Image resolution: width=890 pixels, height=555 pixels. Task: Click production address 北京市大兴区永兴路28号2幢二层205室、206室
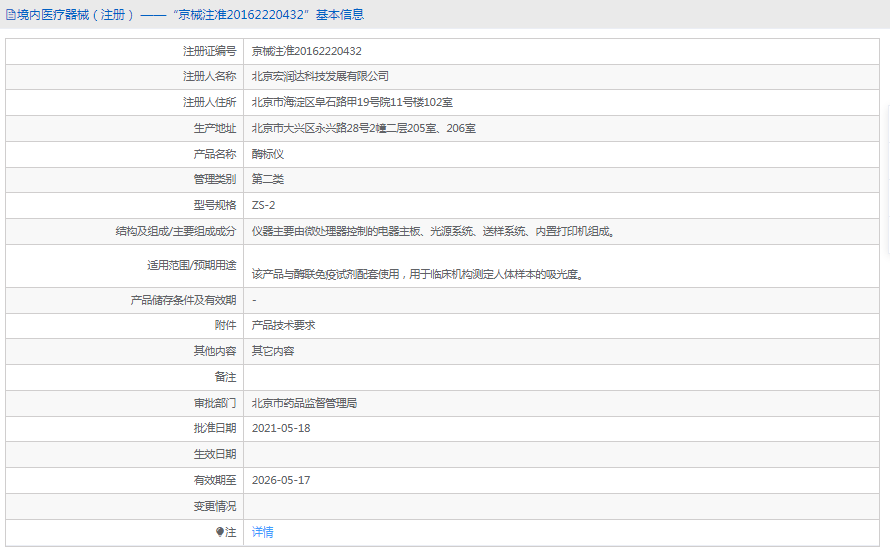(363, 128)
